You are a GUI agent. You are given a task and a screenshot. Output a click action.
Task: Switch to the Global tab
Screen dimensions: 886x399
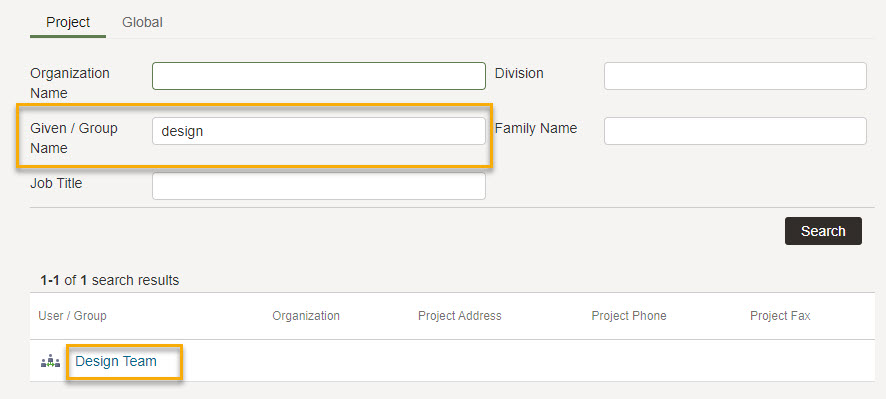pos(142,23)
